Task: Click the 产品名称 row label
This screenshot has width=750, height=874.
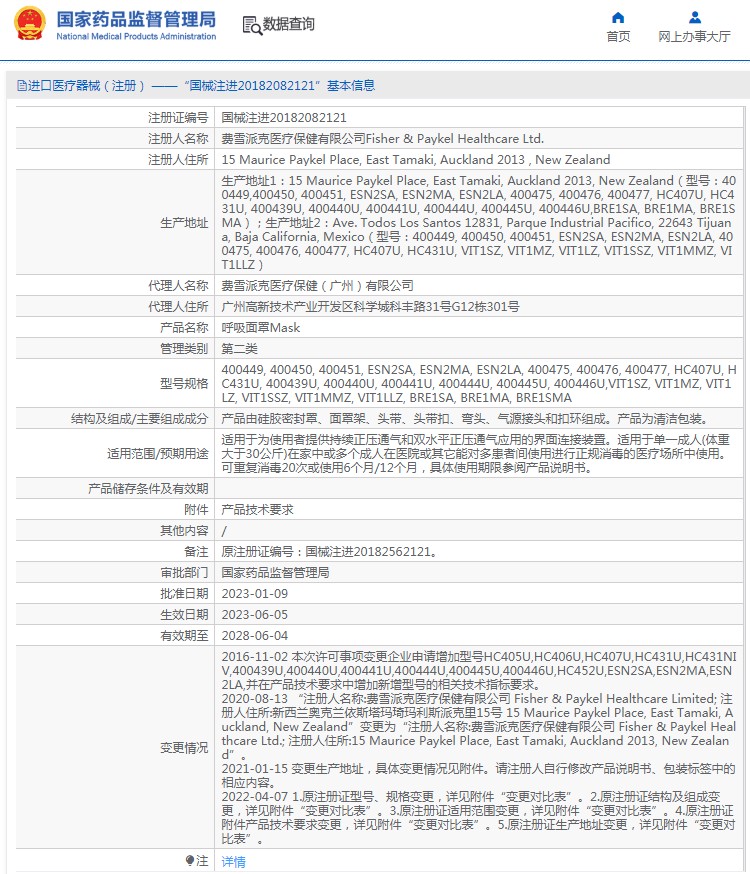Action: click(184, 328)
